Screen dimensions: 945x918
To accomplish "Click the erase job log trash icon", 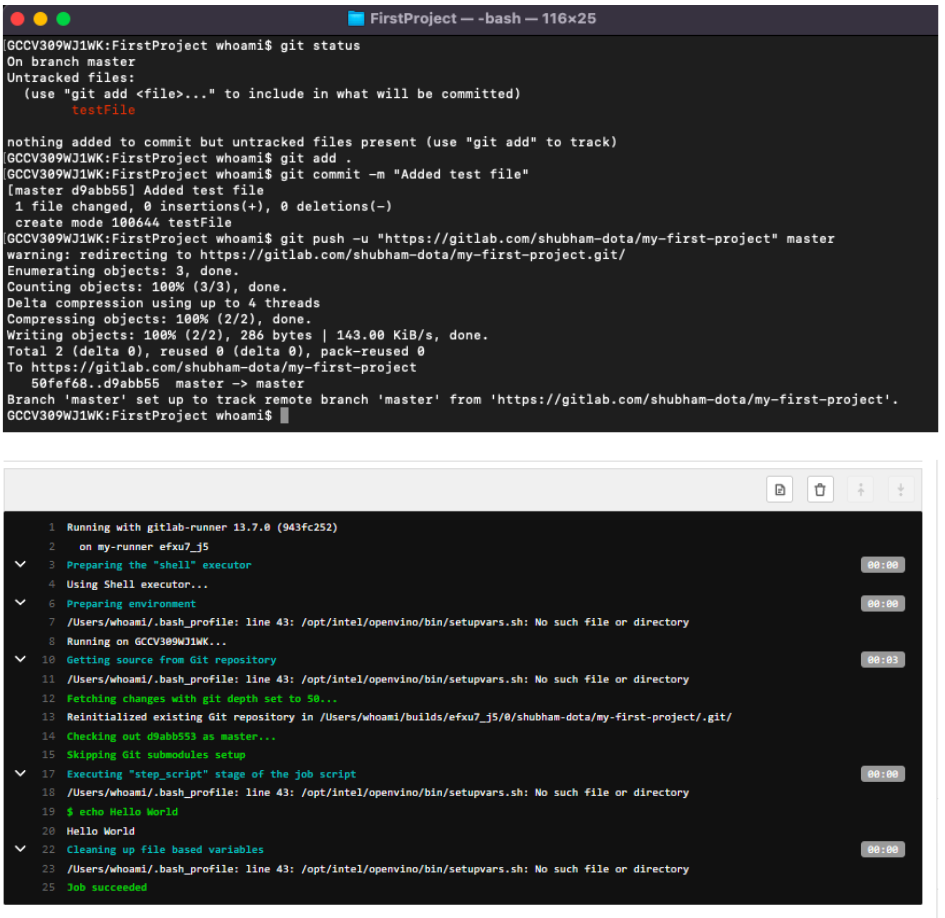I will click(820, 489).
